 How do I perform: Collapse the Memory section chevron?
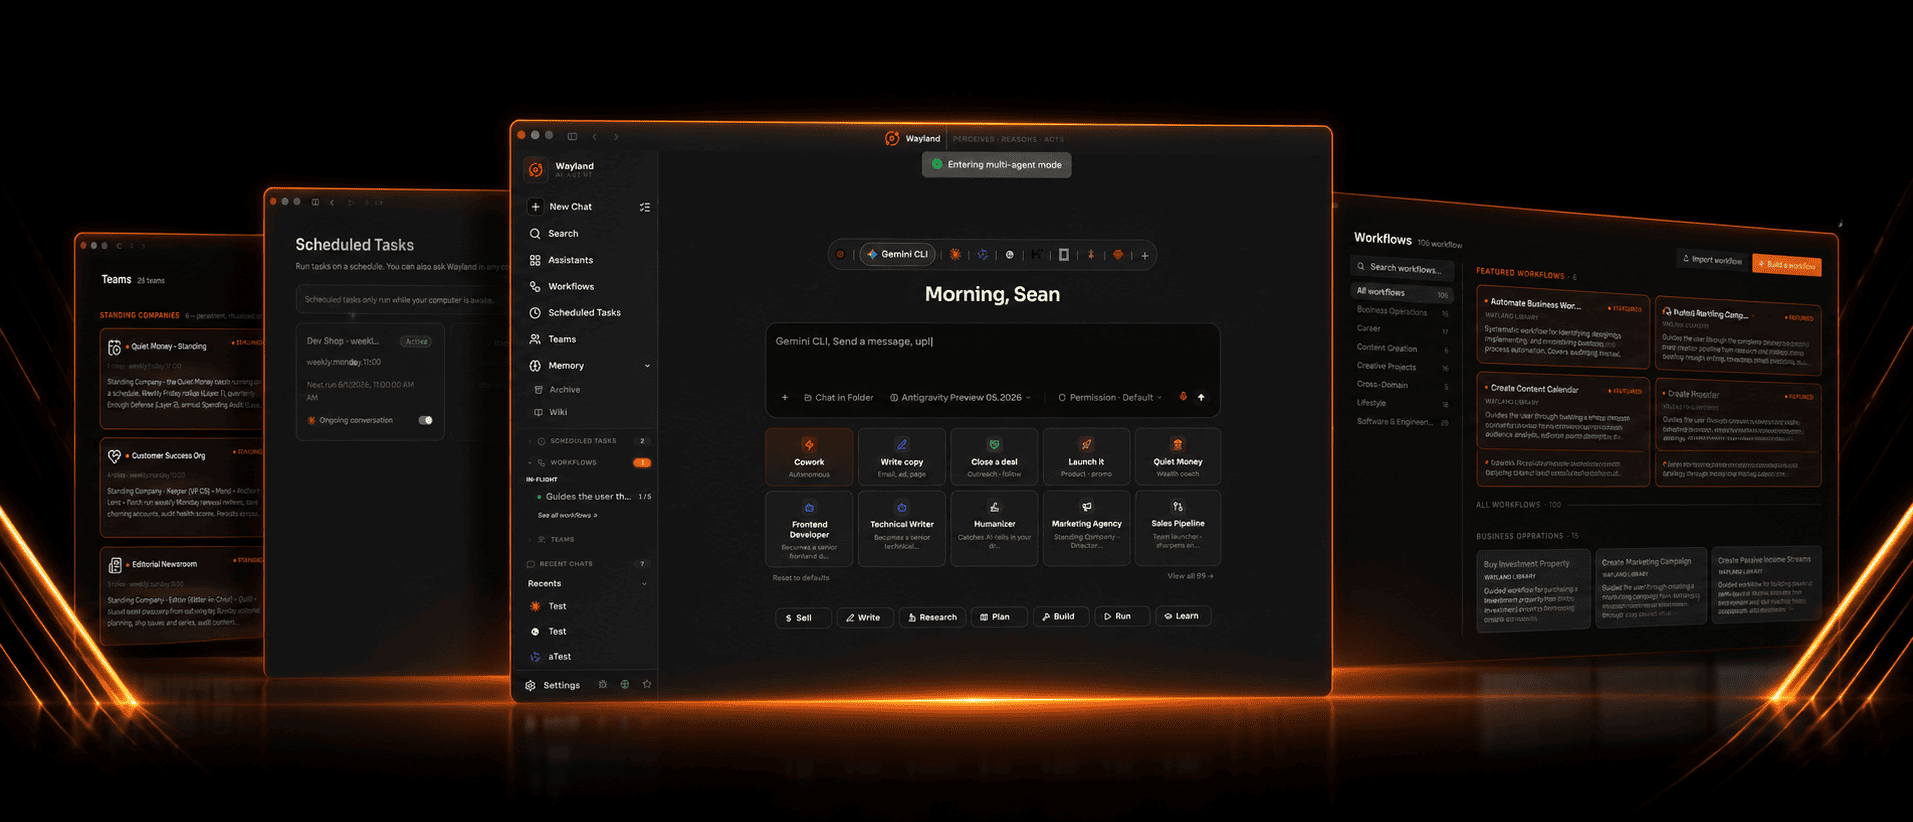pyautogui.click(x=647, y=366)
